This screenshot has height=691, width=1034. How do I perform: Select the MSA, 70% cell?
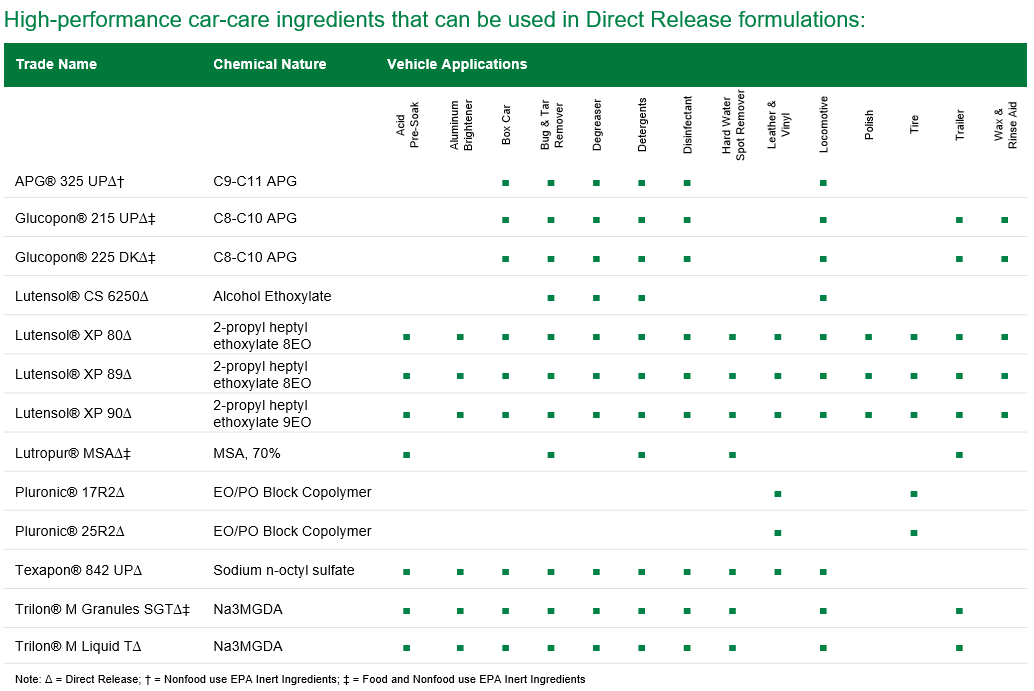pyautogui.click(x=247, y=453)
